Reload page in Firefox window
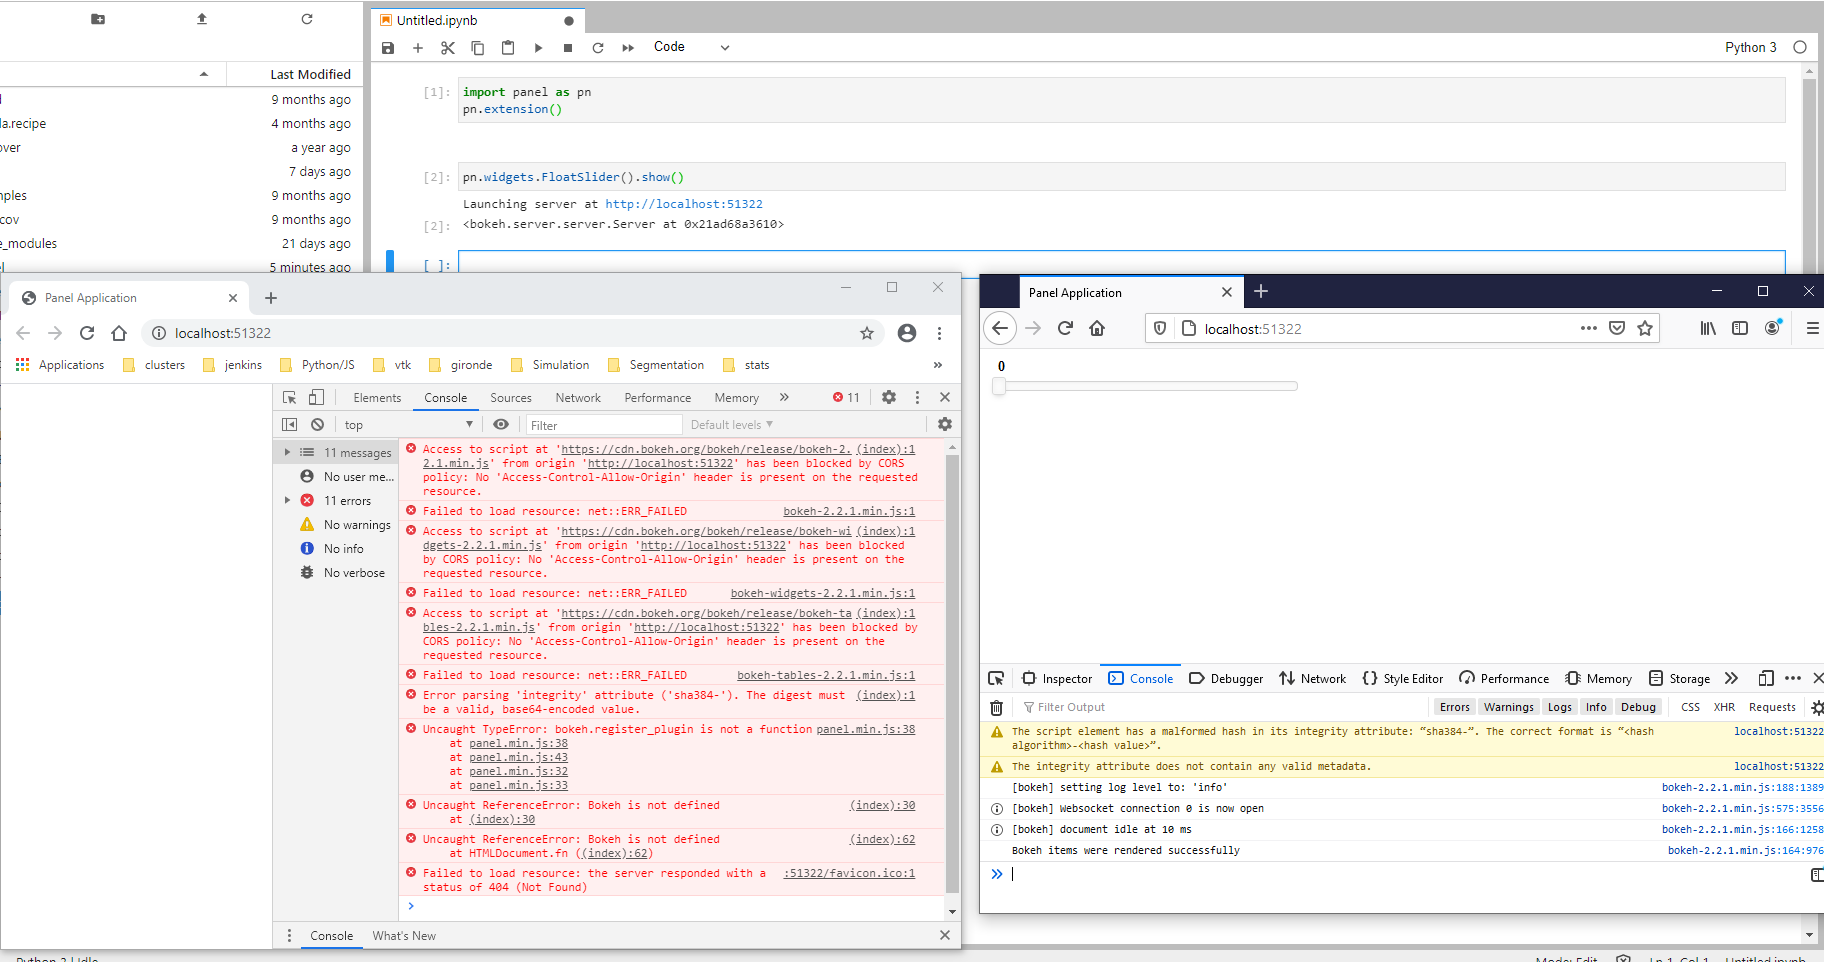Screen dimensions: 1824x962 tap(1065, 328)
